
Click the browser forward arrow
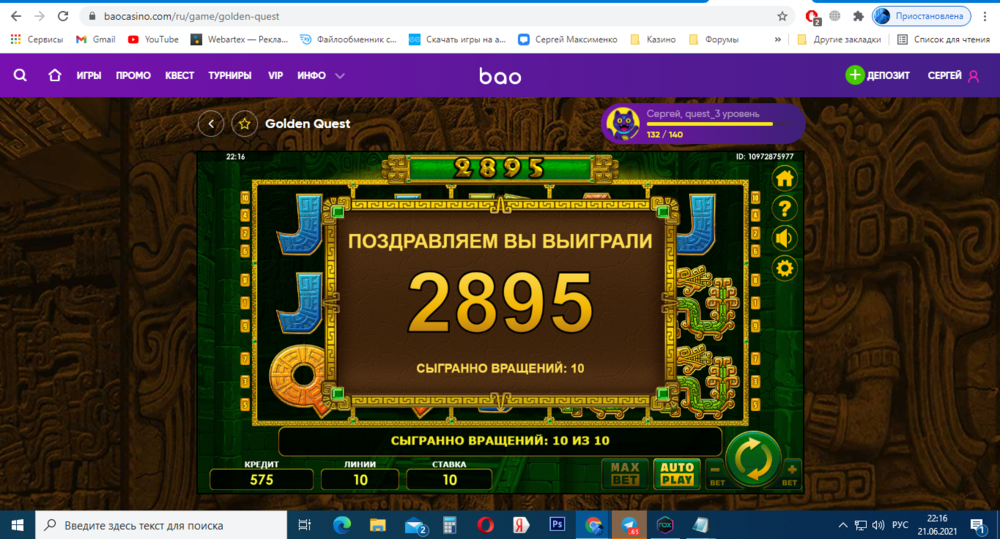pyautogui.click(x=40, y=16)
